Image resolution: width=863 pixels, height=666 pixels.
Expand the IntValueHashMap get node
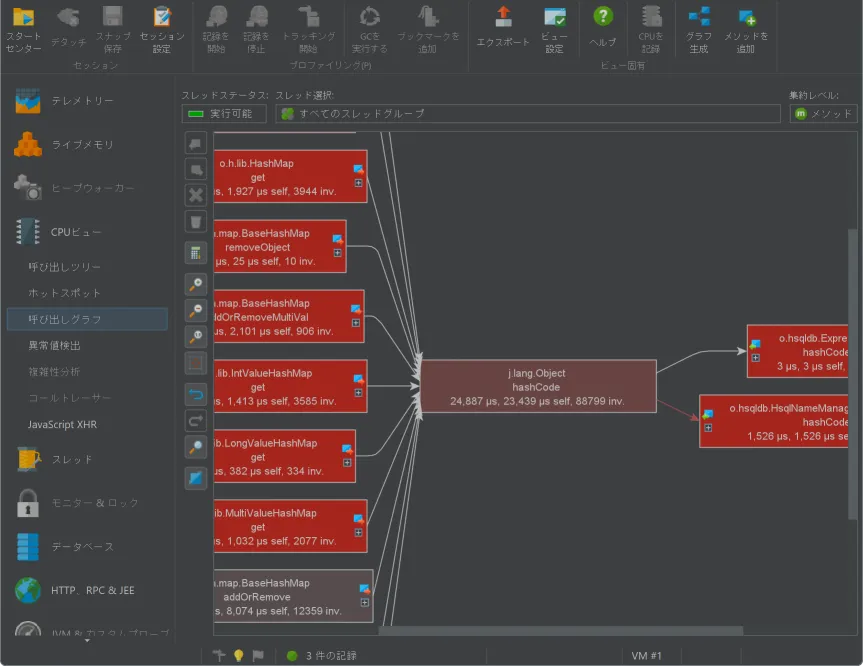(358, 393)
